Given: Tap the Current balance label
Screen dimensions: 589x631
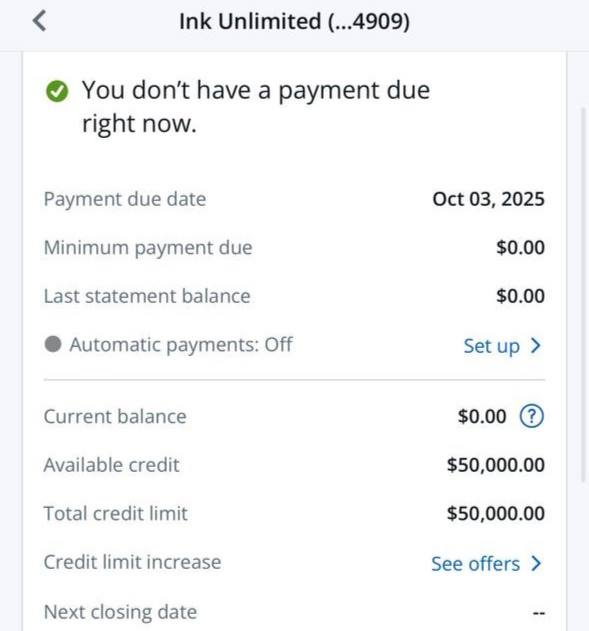Looking at the screenshot, I should 115,416.
